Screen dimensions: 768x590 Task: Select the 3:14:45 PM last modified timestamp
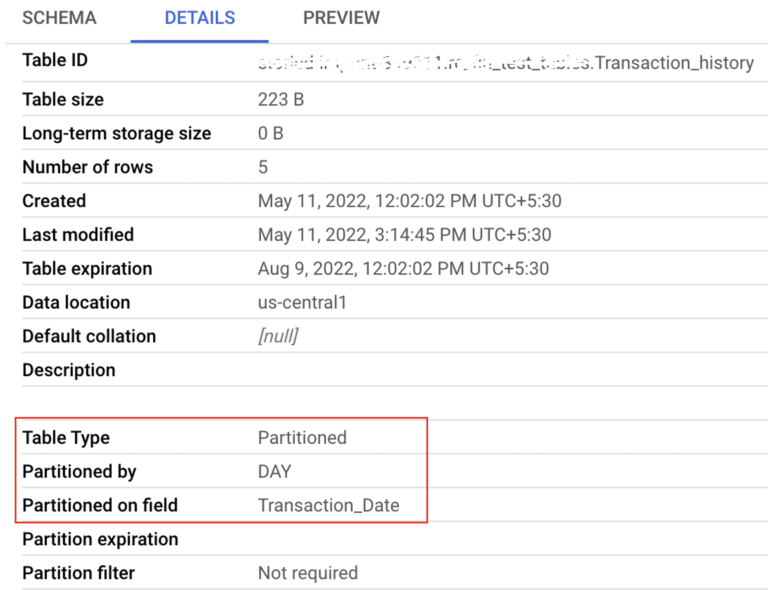tap(405, 235)
